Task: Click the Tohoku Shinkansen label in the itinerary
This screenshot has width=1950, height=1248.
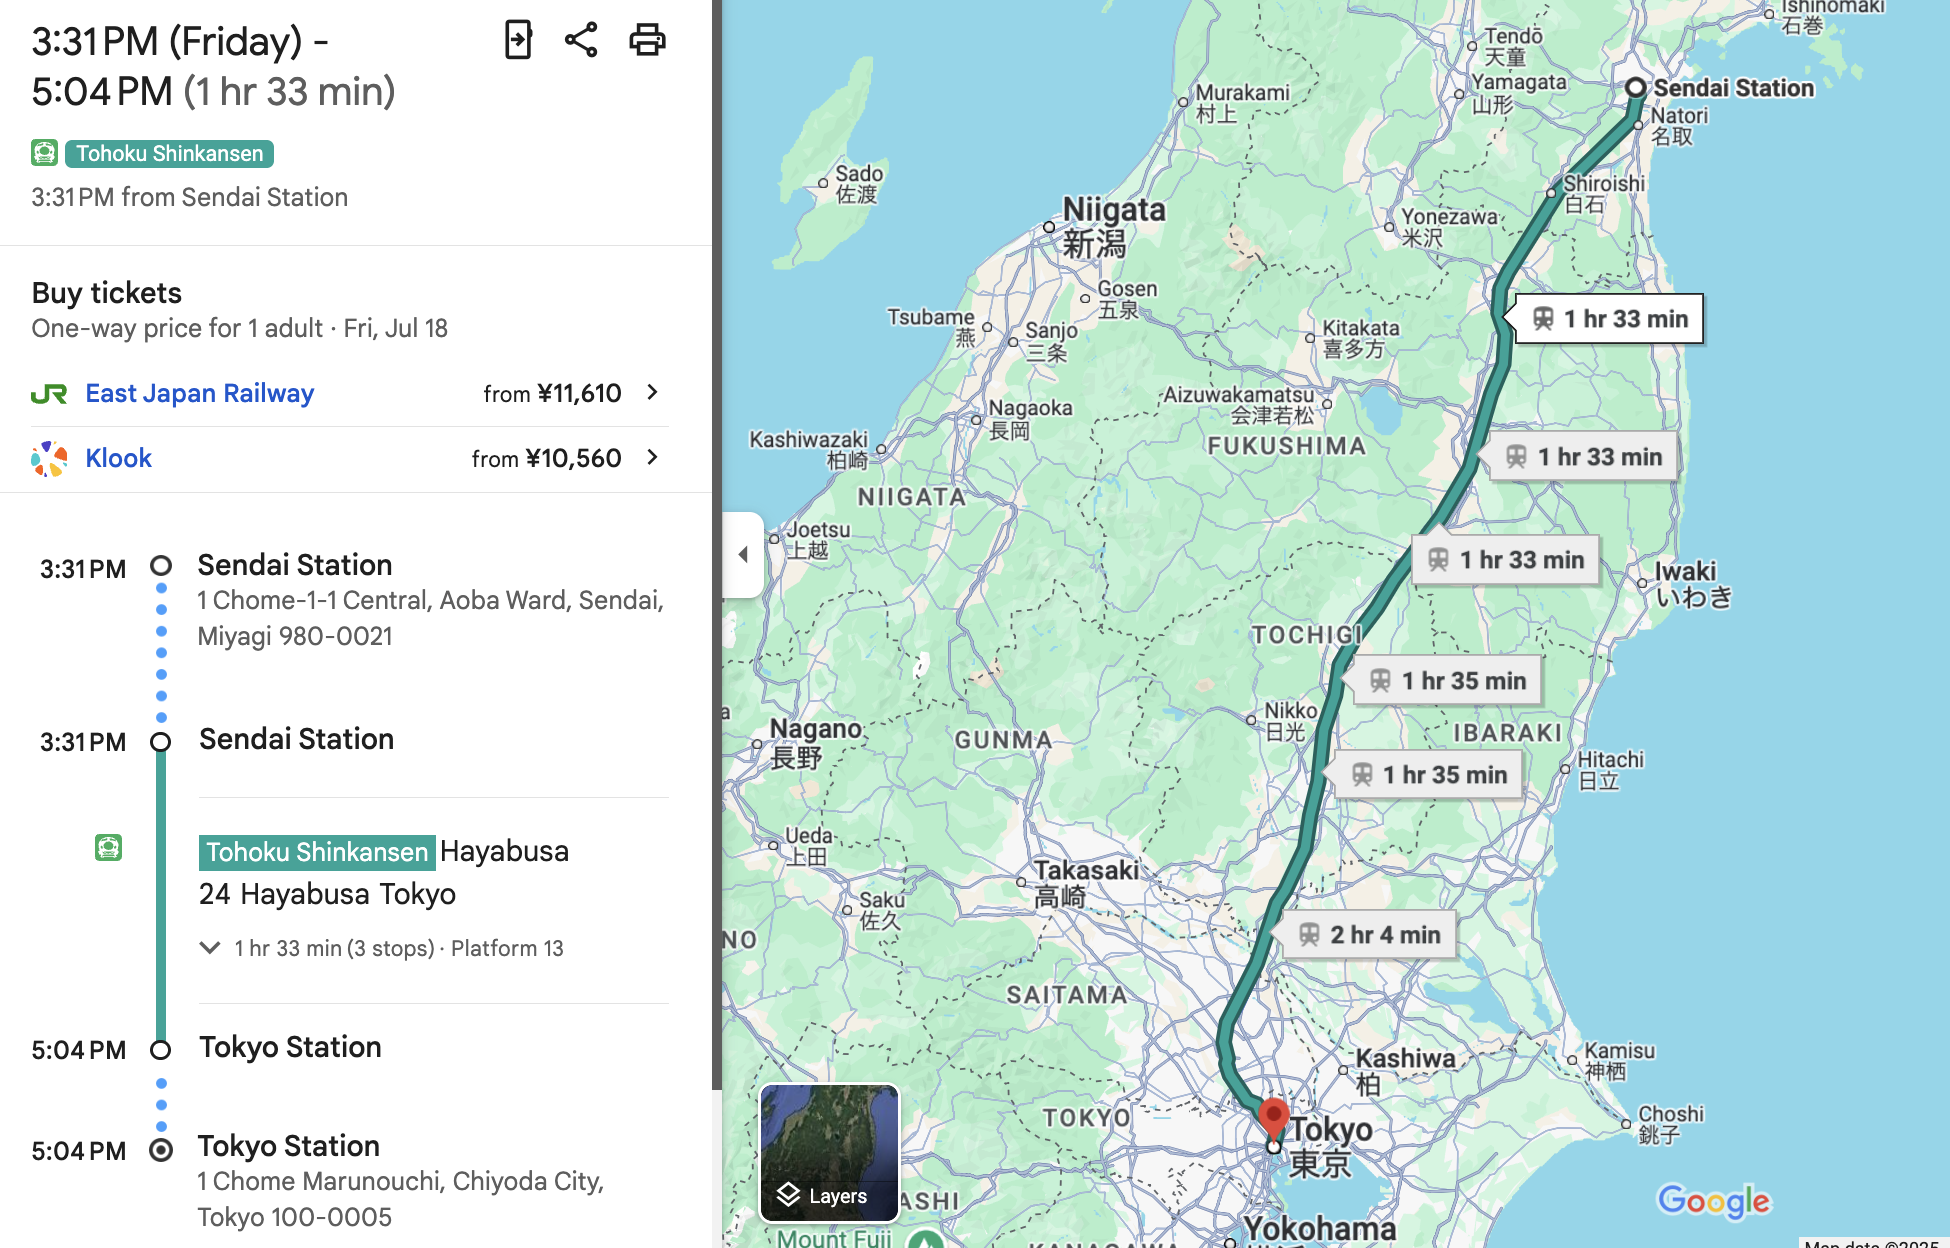Action: (317, 852)
